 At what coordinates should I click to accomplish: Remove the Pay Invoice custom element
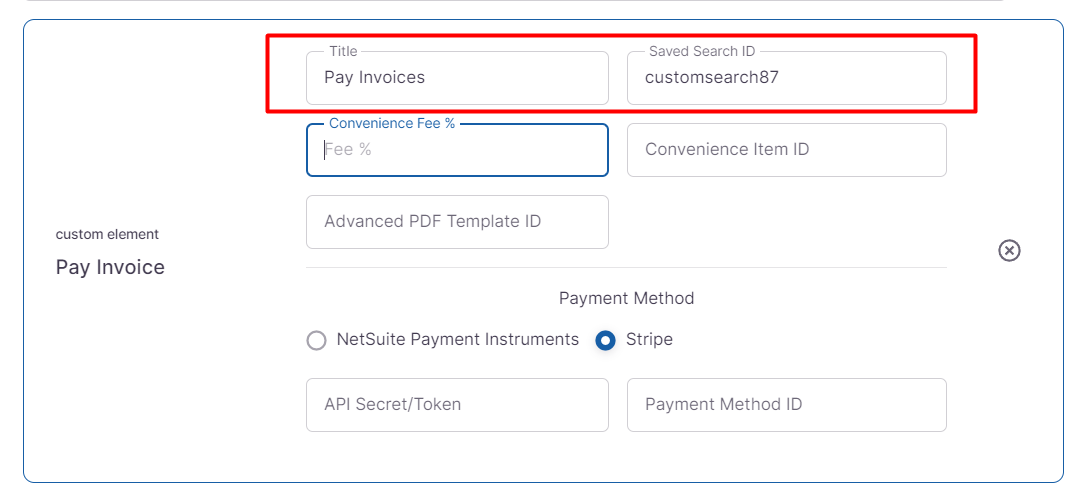pyautogui.click(x=1009, y=250)
